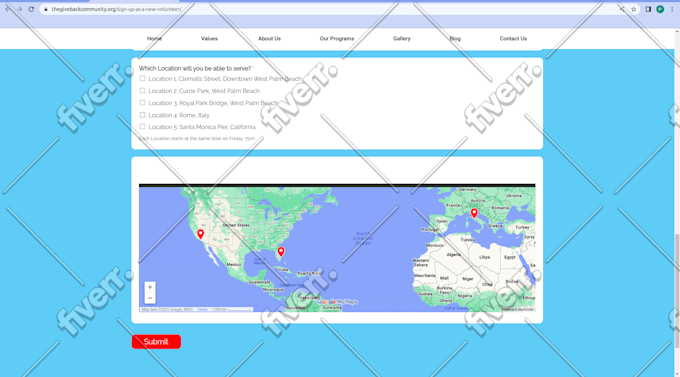This screenshot has width=680, height=377.
Task: Check Location 2 Currie Park checkbox
Action: point(142,91)
